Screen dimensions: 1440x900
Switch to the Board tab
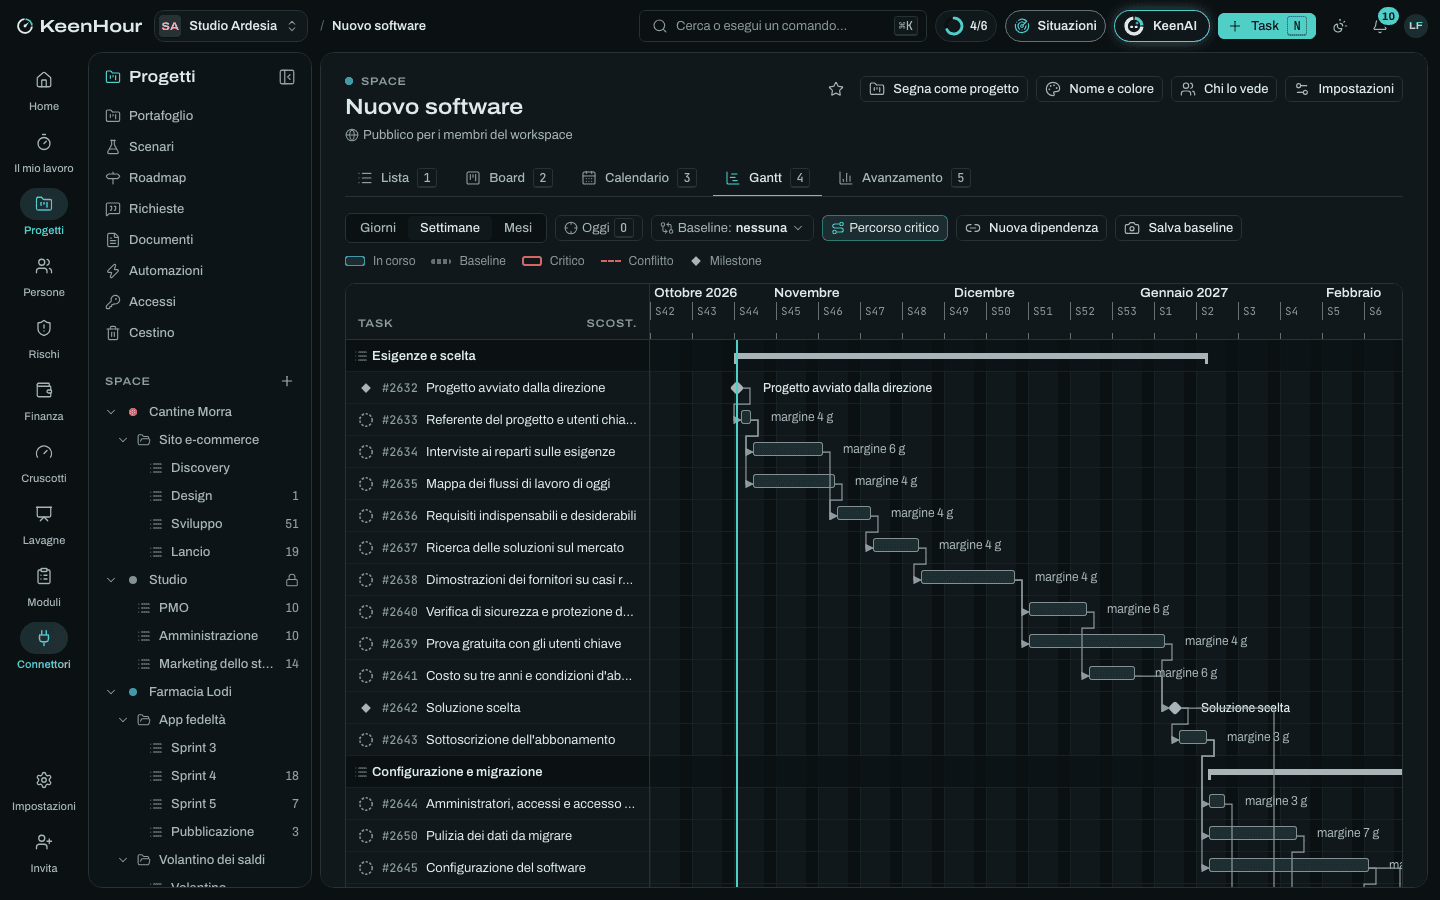click(508, 178)
